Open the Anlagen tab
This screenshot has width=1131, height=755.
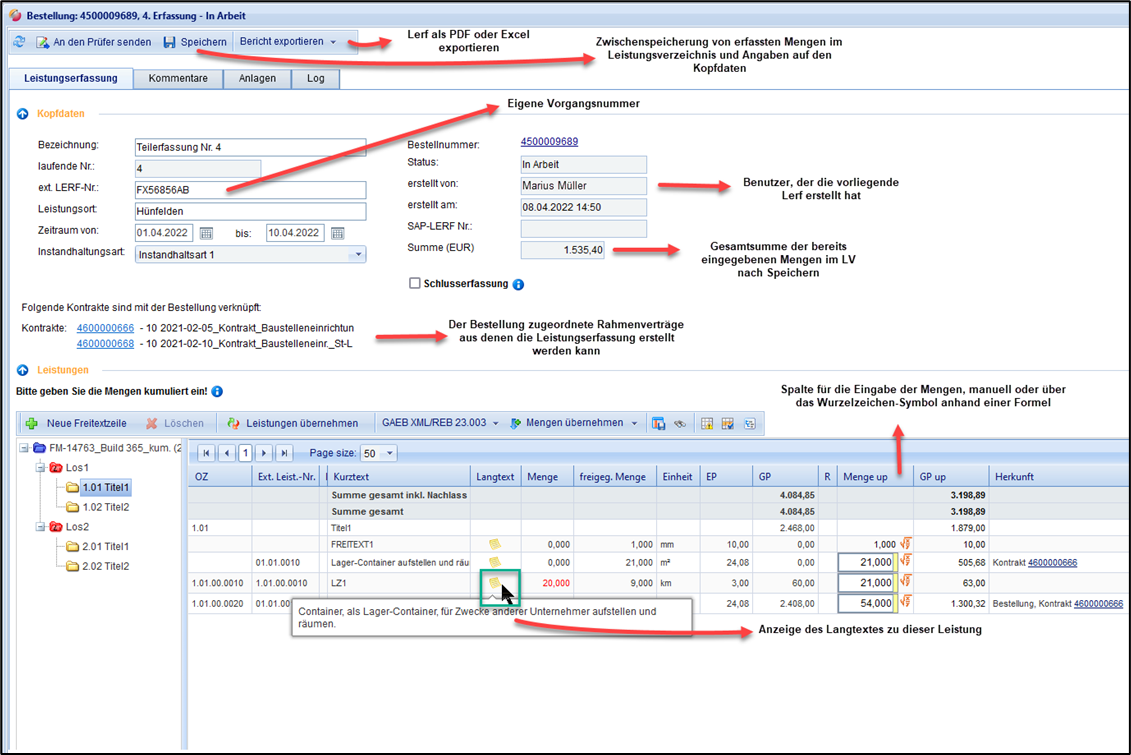pyautogui.click(x=257, y=78)
